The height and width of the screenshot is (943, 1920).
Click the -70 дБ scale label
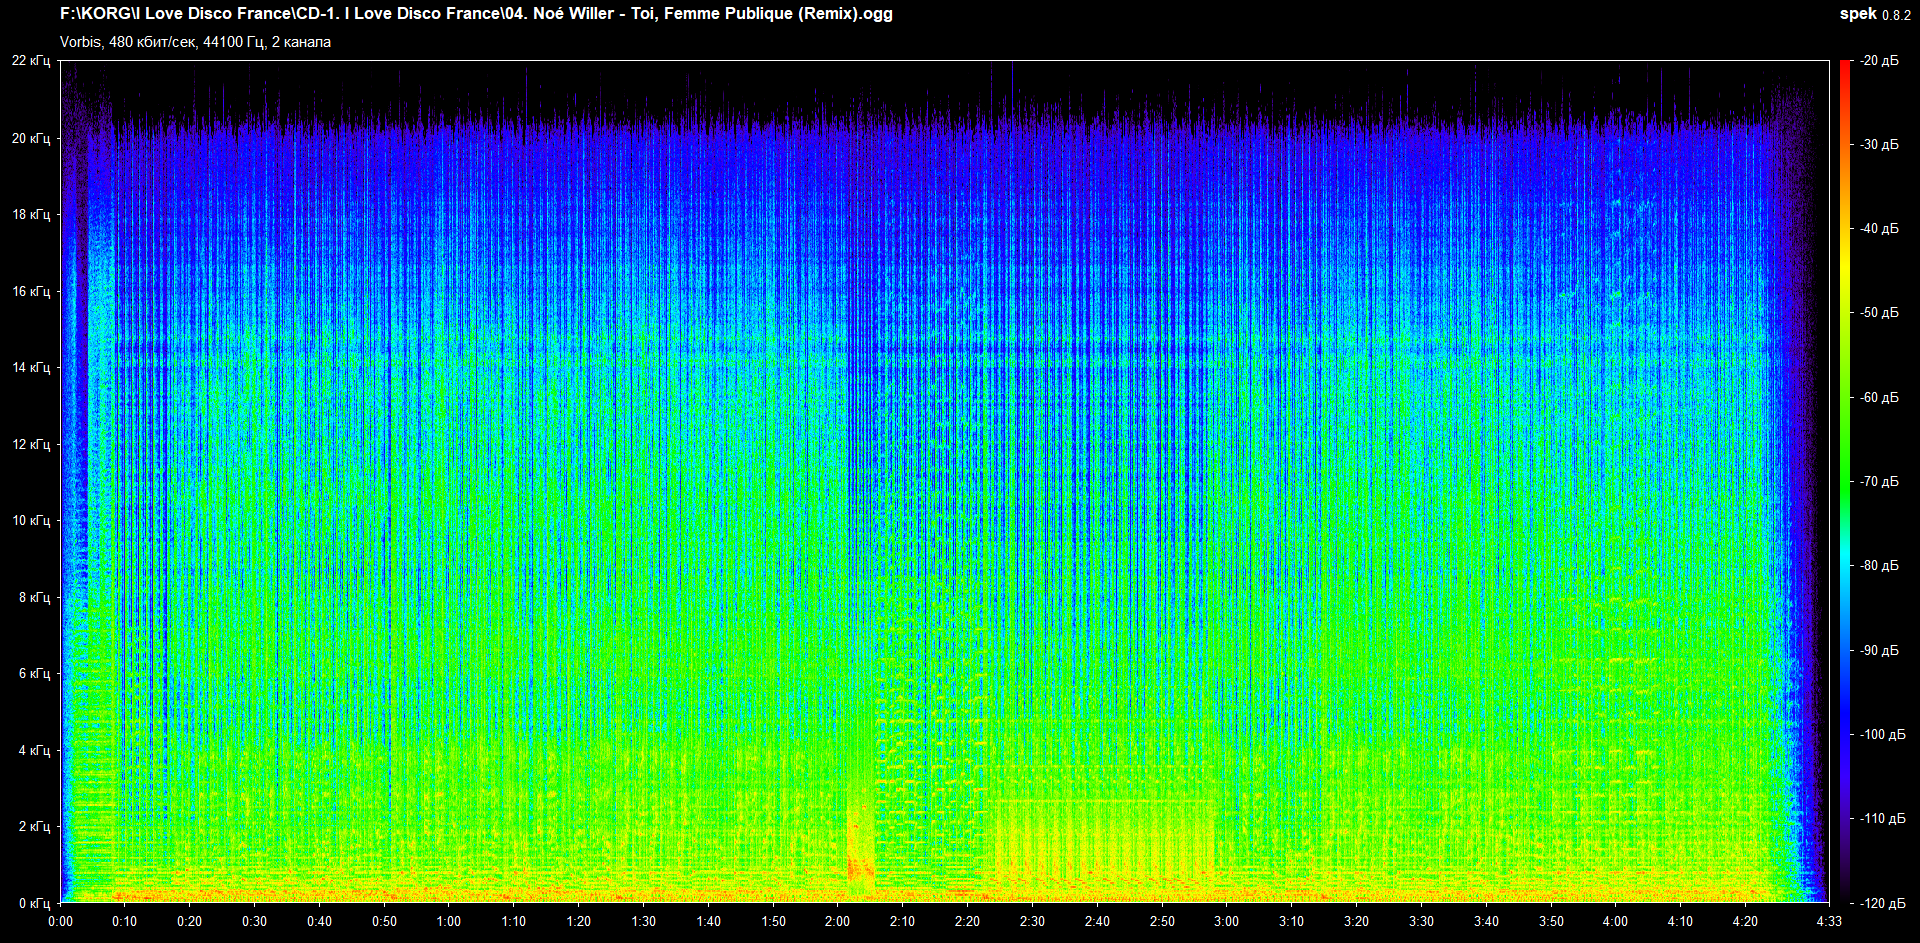point(1879,481)
